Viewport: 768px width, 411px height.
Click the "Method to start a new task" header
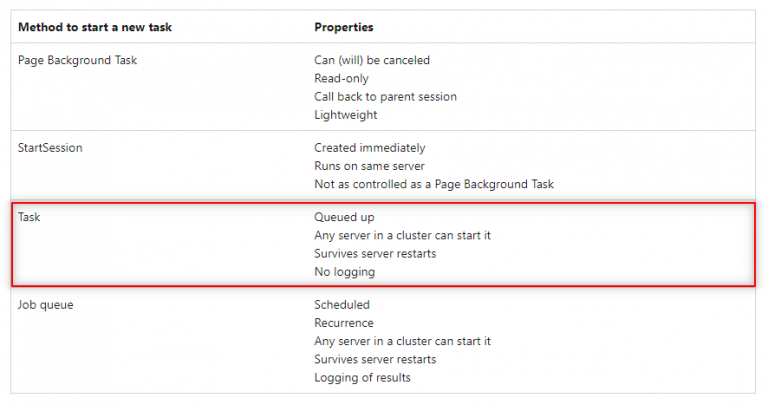[x=95, y=26]
